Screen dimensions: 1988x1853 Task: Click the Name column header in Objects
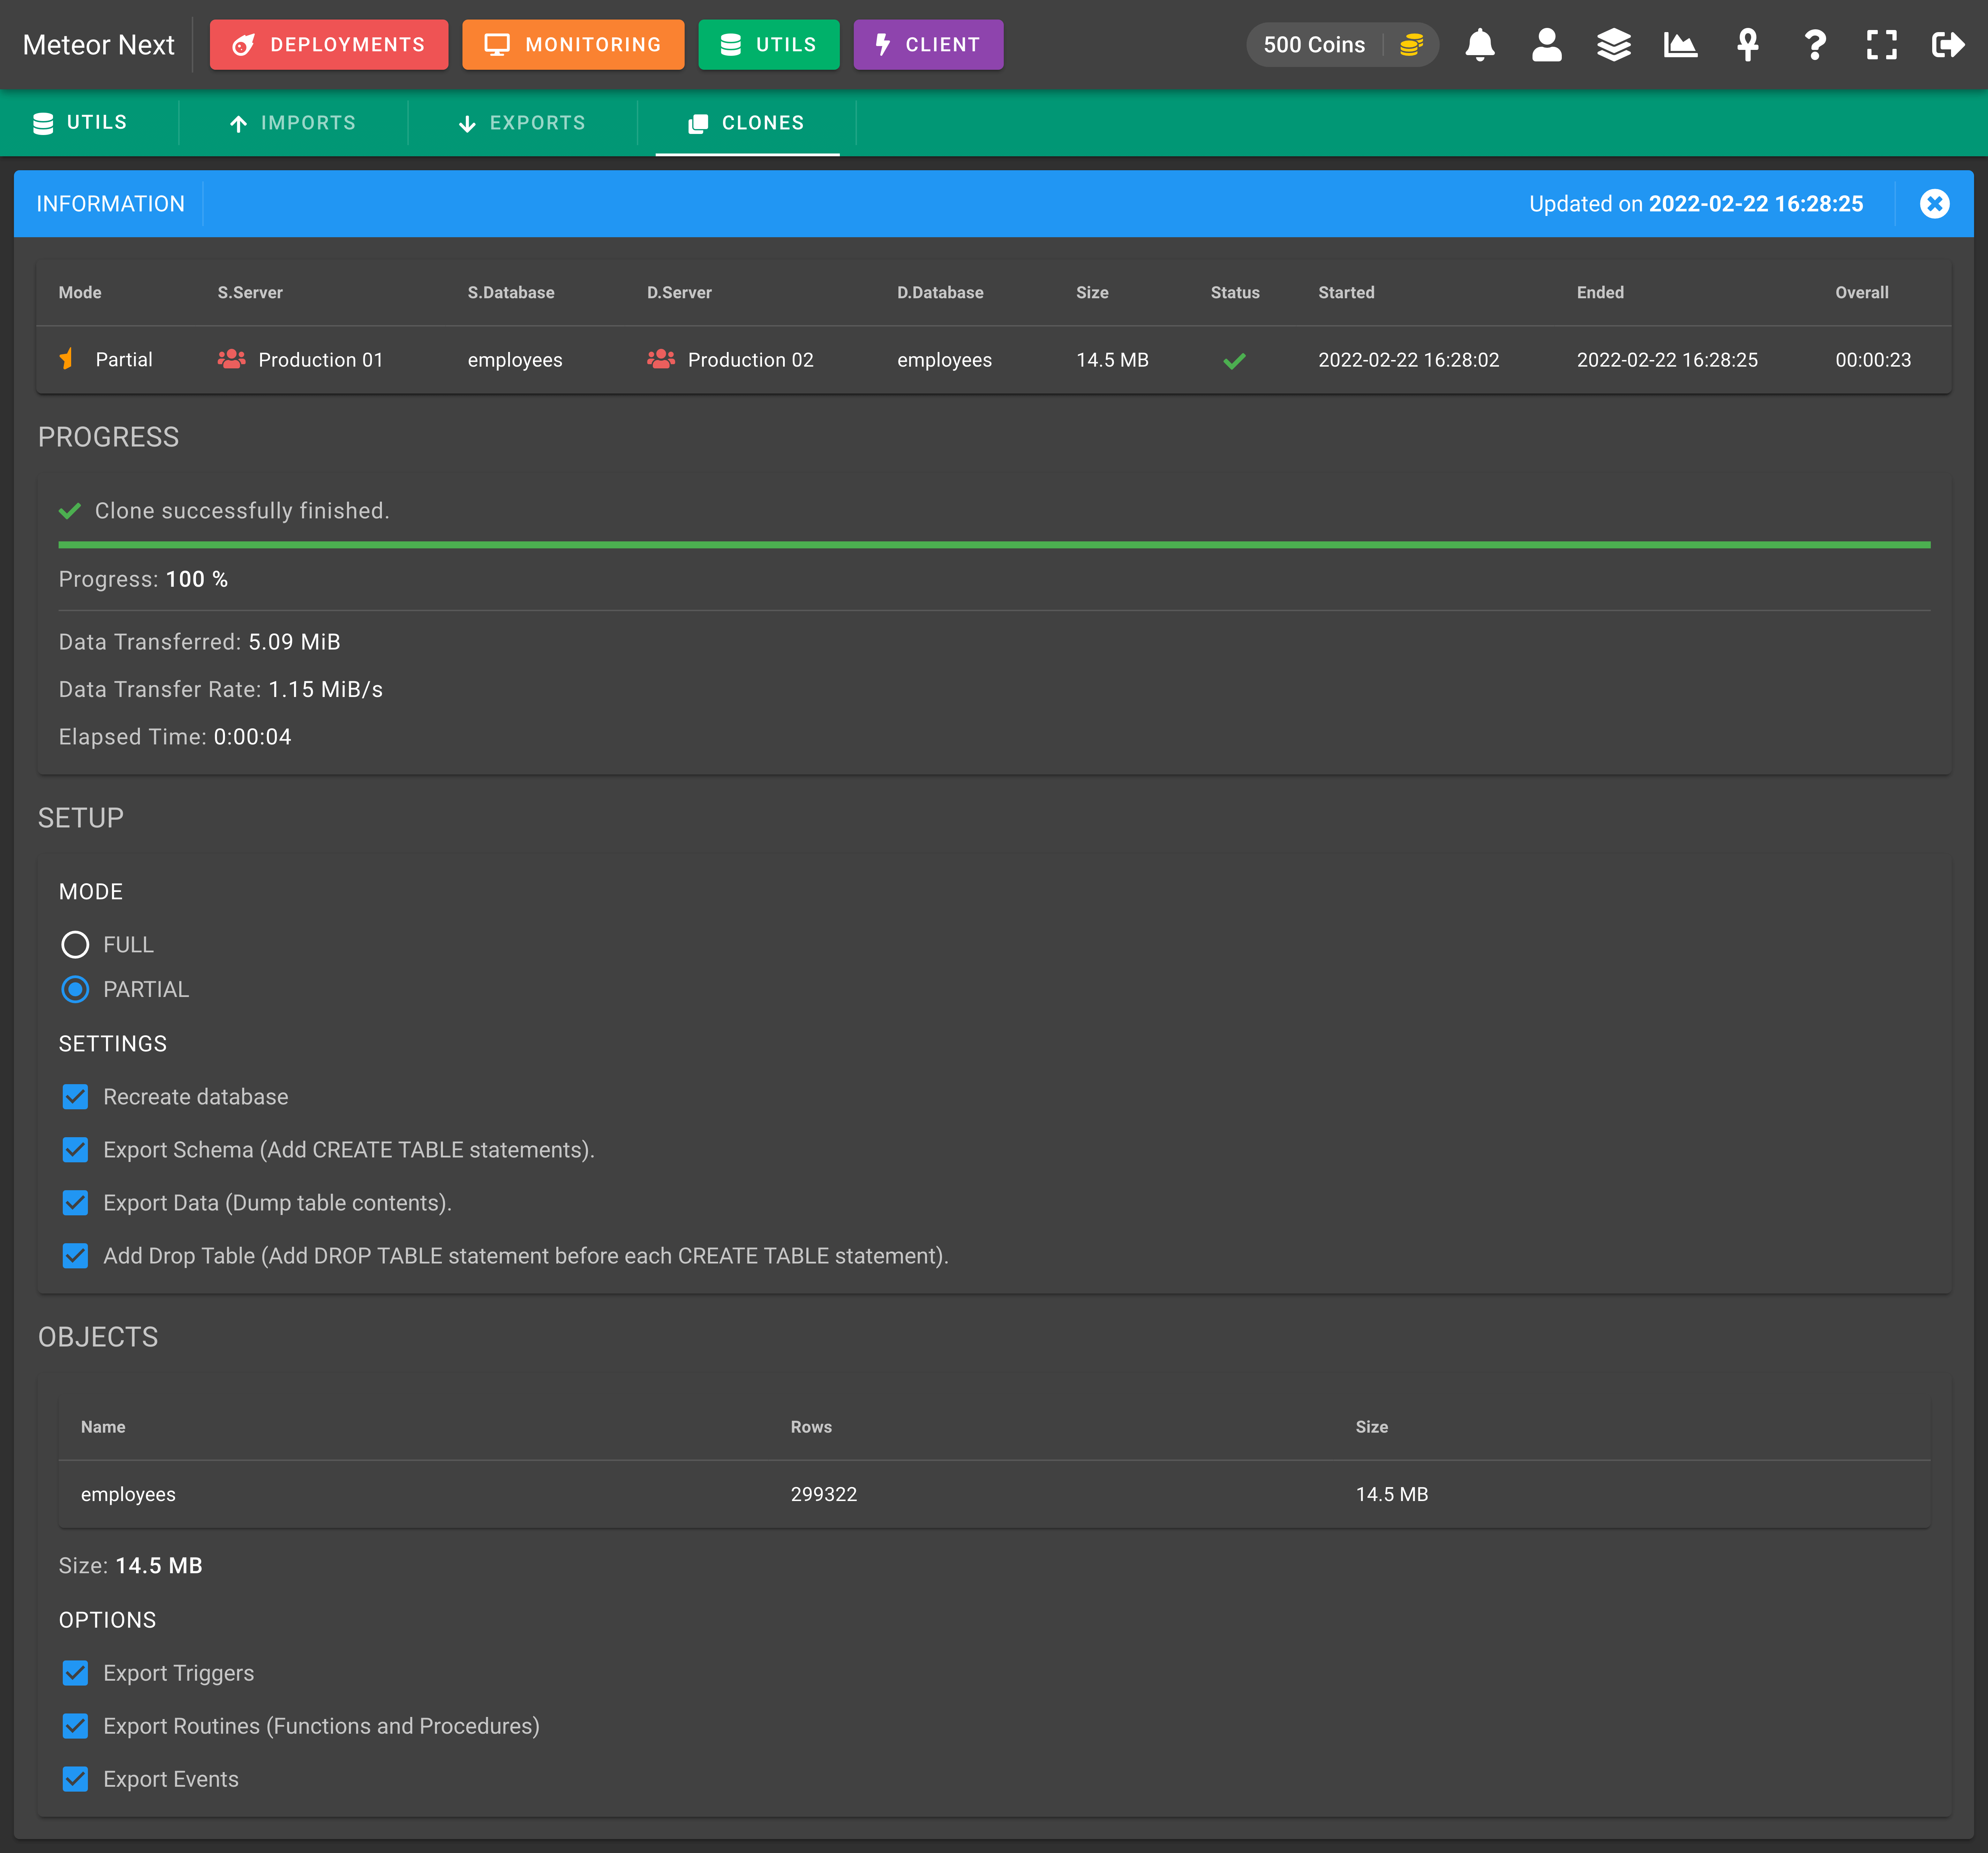pyautogui.click(x=103, y=1427)
